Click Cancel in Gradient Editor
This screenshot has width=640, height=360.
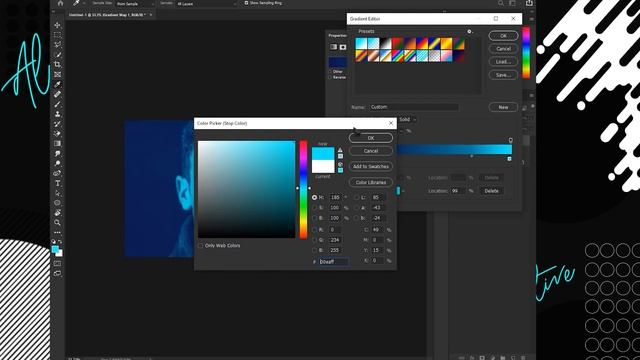click(503, 49)
